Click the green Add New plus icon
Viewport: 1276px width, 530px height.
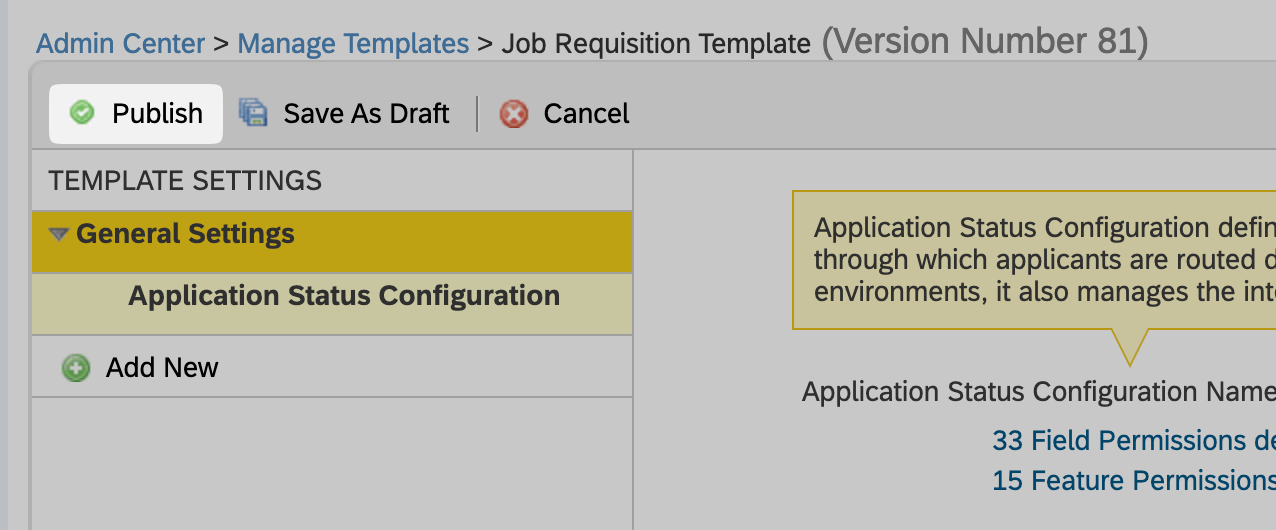[75, 368]
